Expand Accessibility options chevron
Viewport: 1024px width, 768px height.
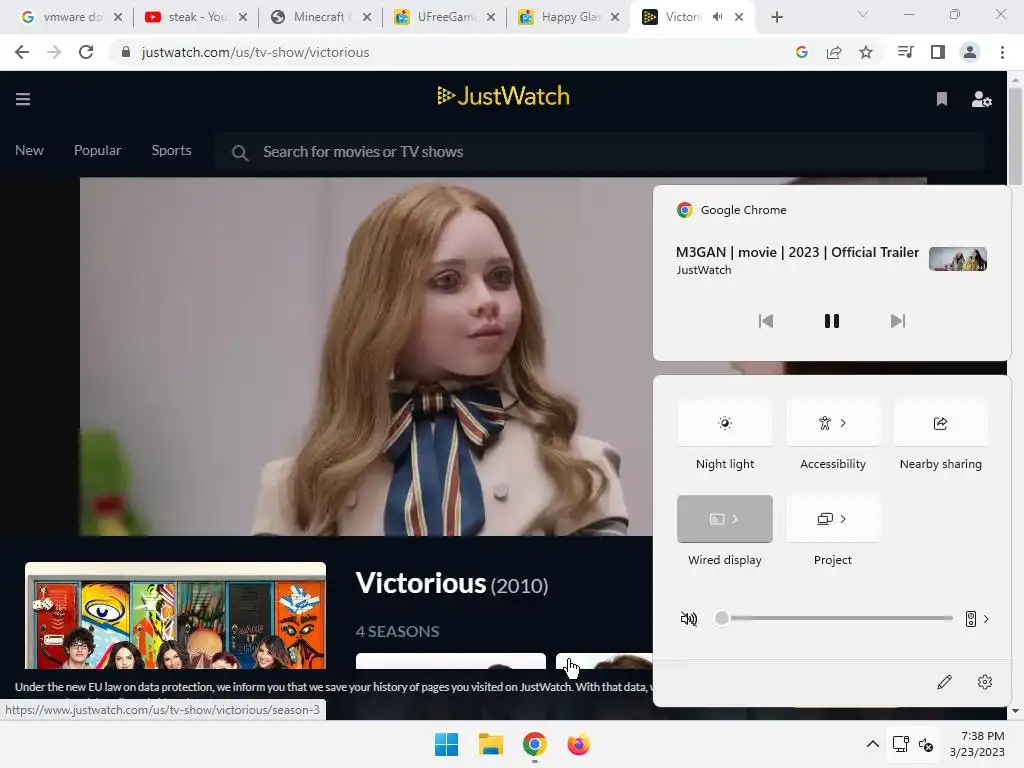843,423
